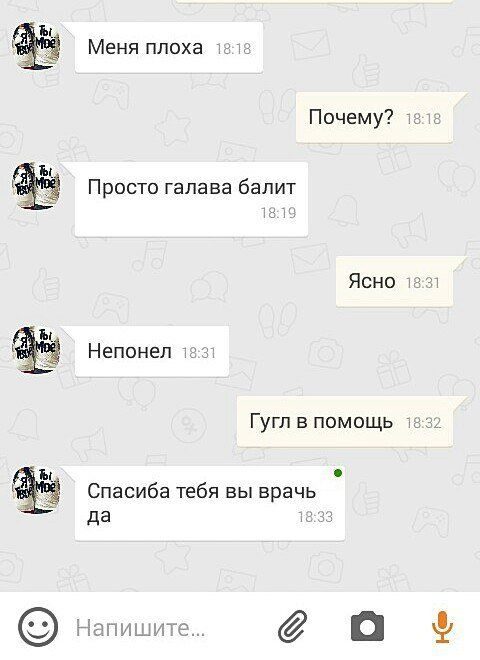
Task: Open the camera to send photo
Action: 368,627
